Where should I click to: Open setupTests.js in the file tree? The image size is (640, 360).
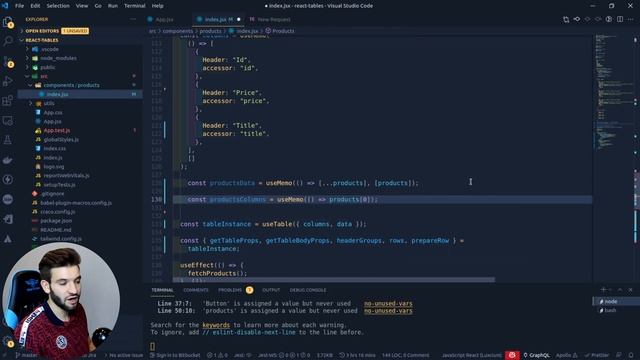coord(59,184)
